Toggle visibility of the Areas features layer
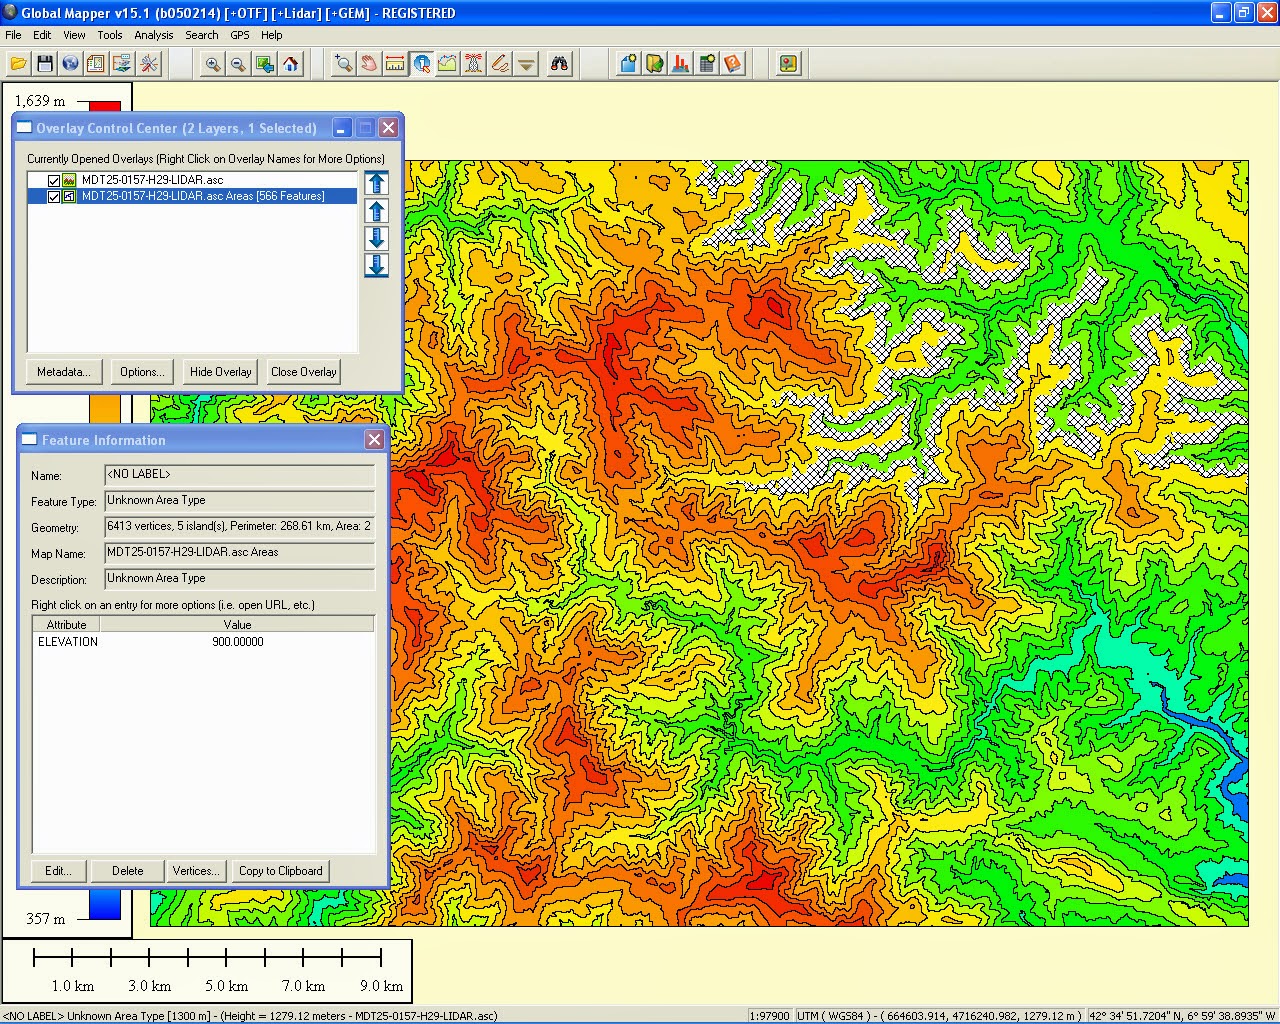The height and width of the screenshot is (1024, 1280). point(54,197)
